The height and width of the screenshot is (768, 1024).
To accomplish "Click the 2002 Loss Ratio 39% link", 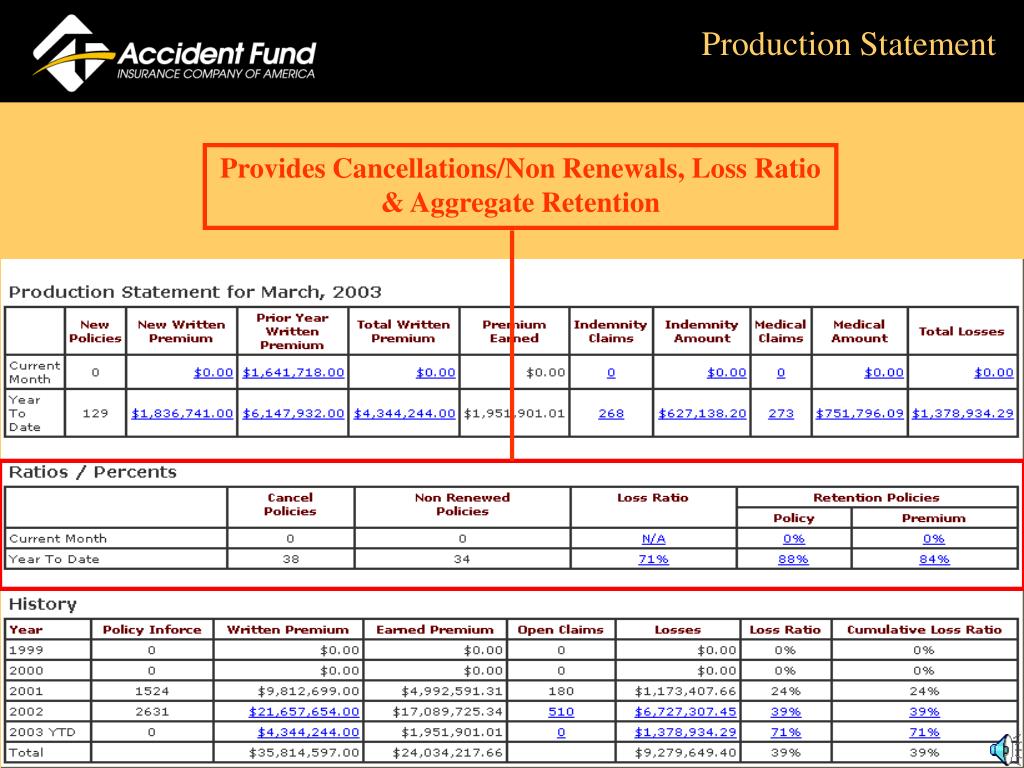I will point(785,711).
